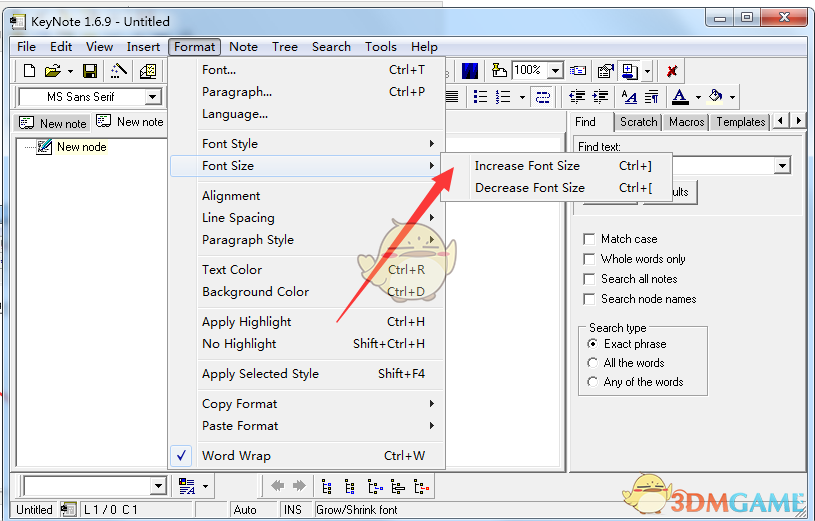Switch to the Scratch tab
815x521 pixels.
tap(638, 122)
